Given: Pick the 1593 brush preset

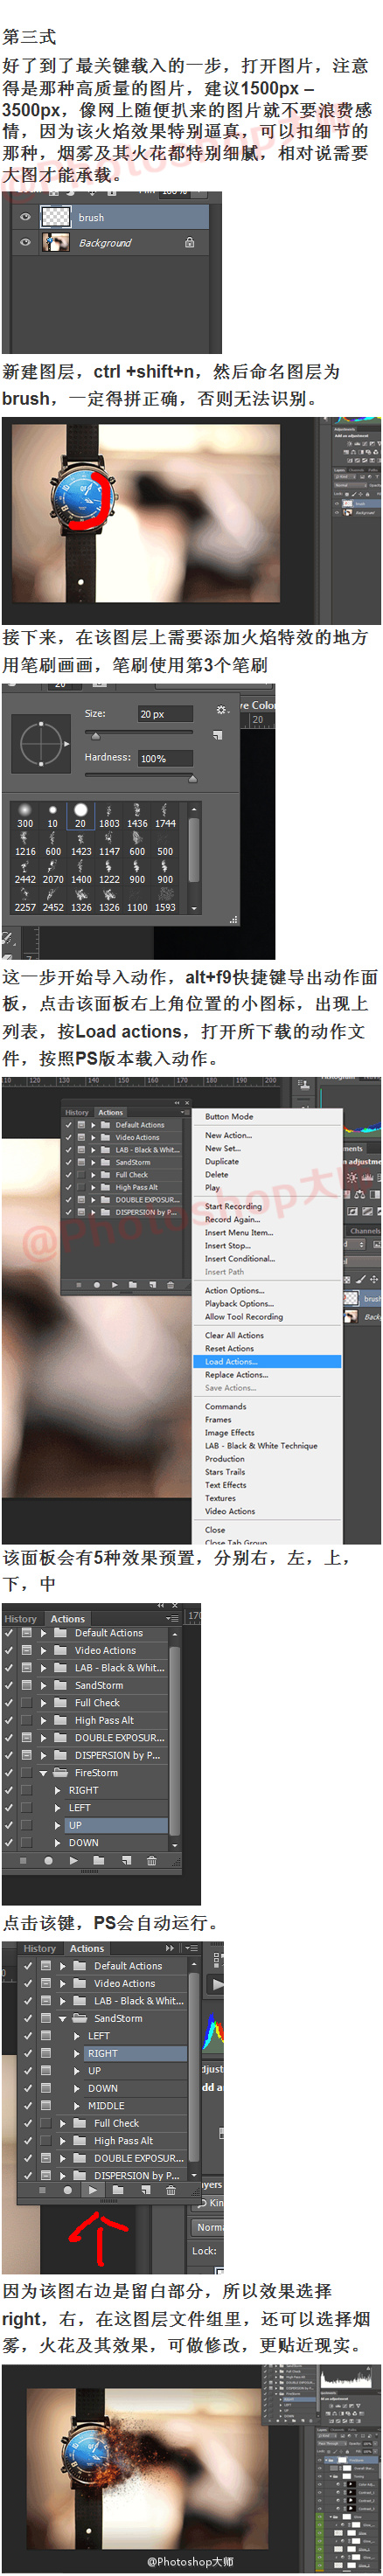Looking at the screenshot, I should pyautogui.click(x=164, y=899).
